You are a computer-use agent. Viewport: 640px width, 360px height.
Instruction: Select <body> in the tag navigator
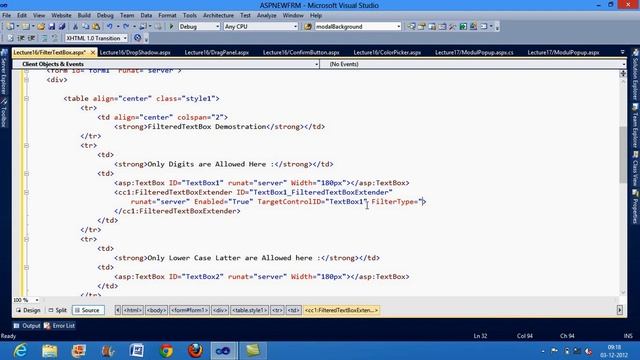(x=156, y=310)
